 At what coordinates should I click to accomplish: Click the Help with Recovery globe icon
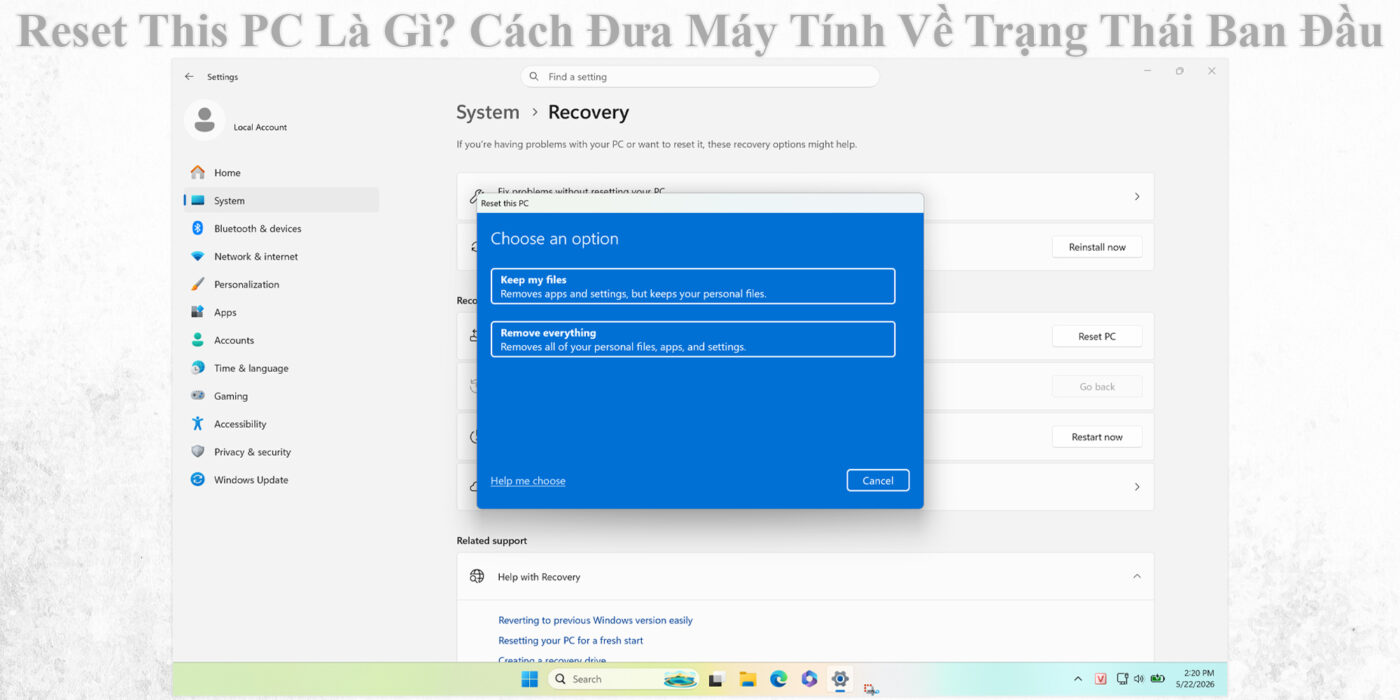477,577
